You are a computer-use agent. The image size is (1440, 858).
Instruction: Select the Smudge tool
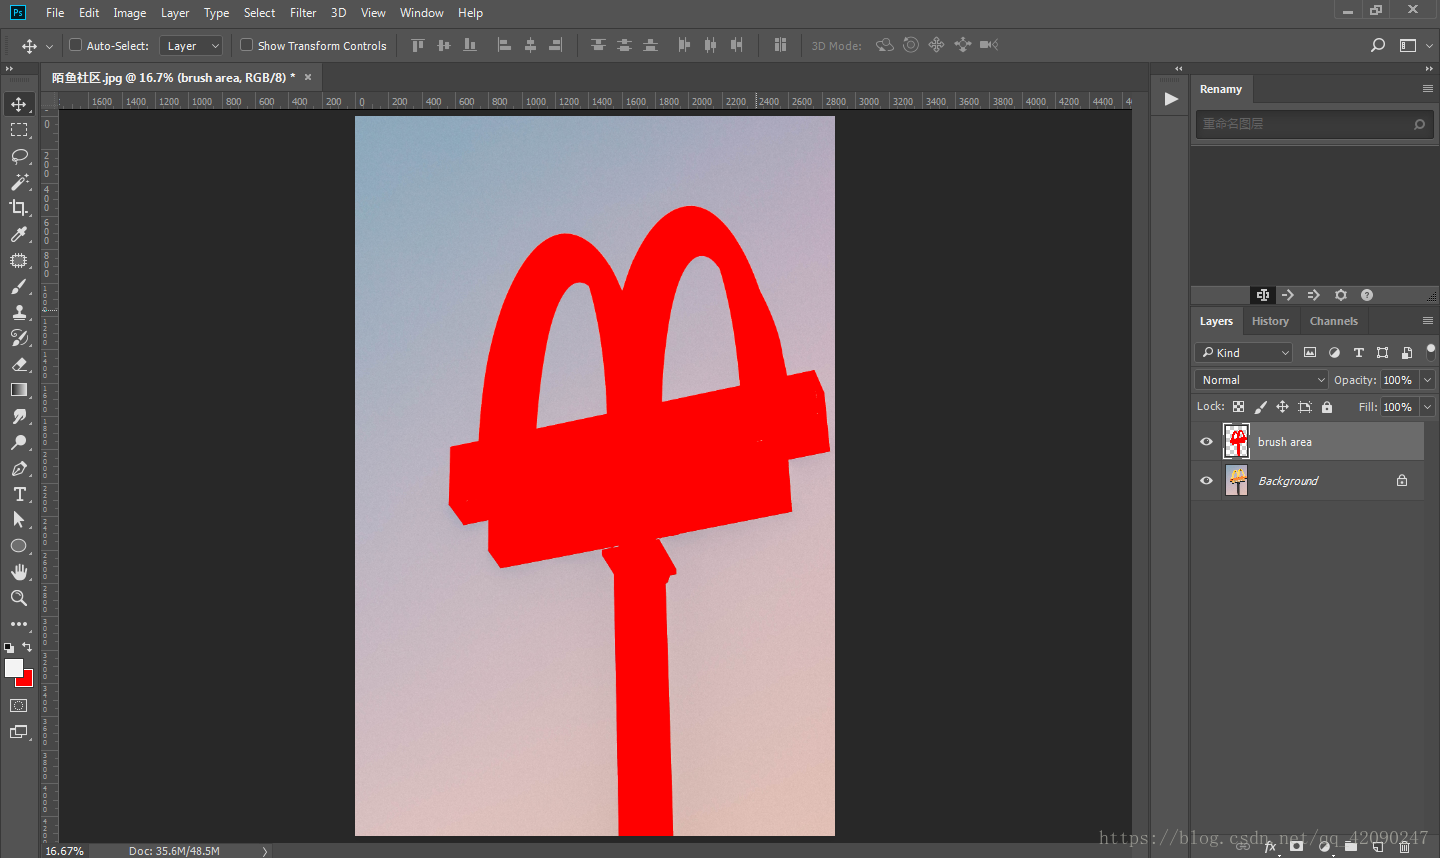(x=19, y=416)
